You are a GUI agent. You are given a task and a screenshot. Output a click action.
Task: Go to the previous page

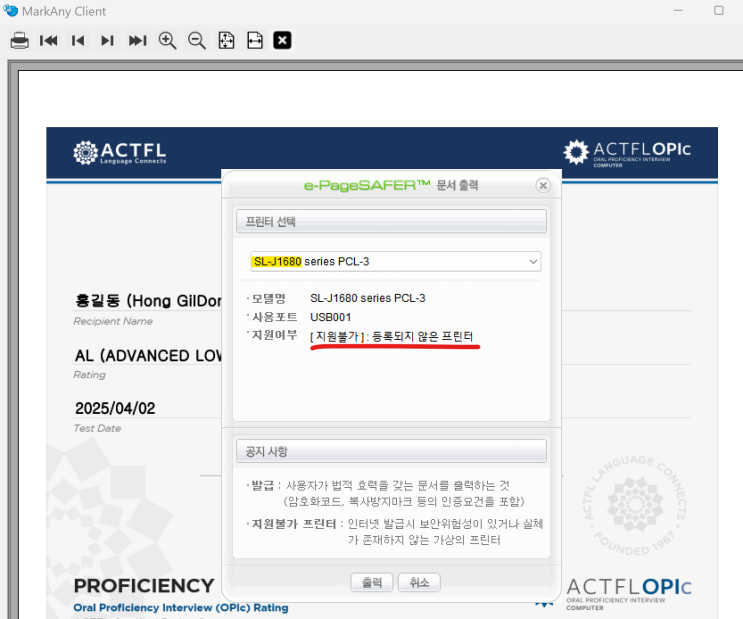78,40
